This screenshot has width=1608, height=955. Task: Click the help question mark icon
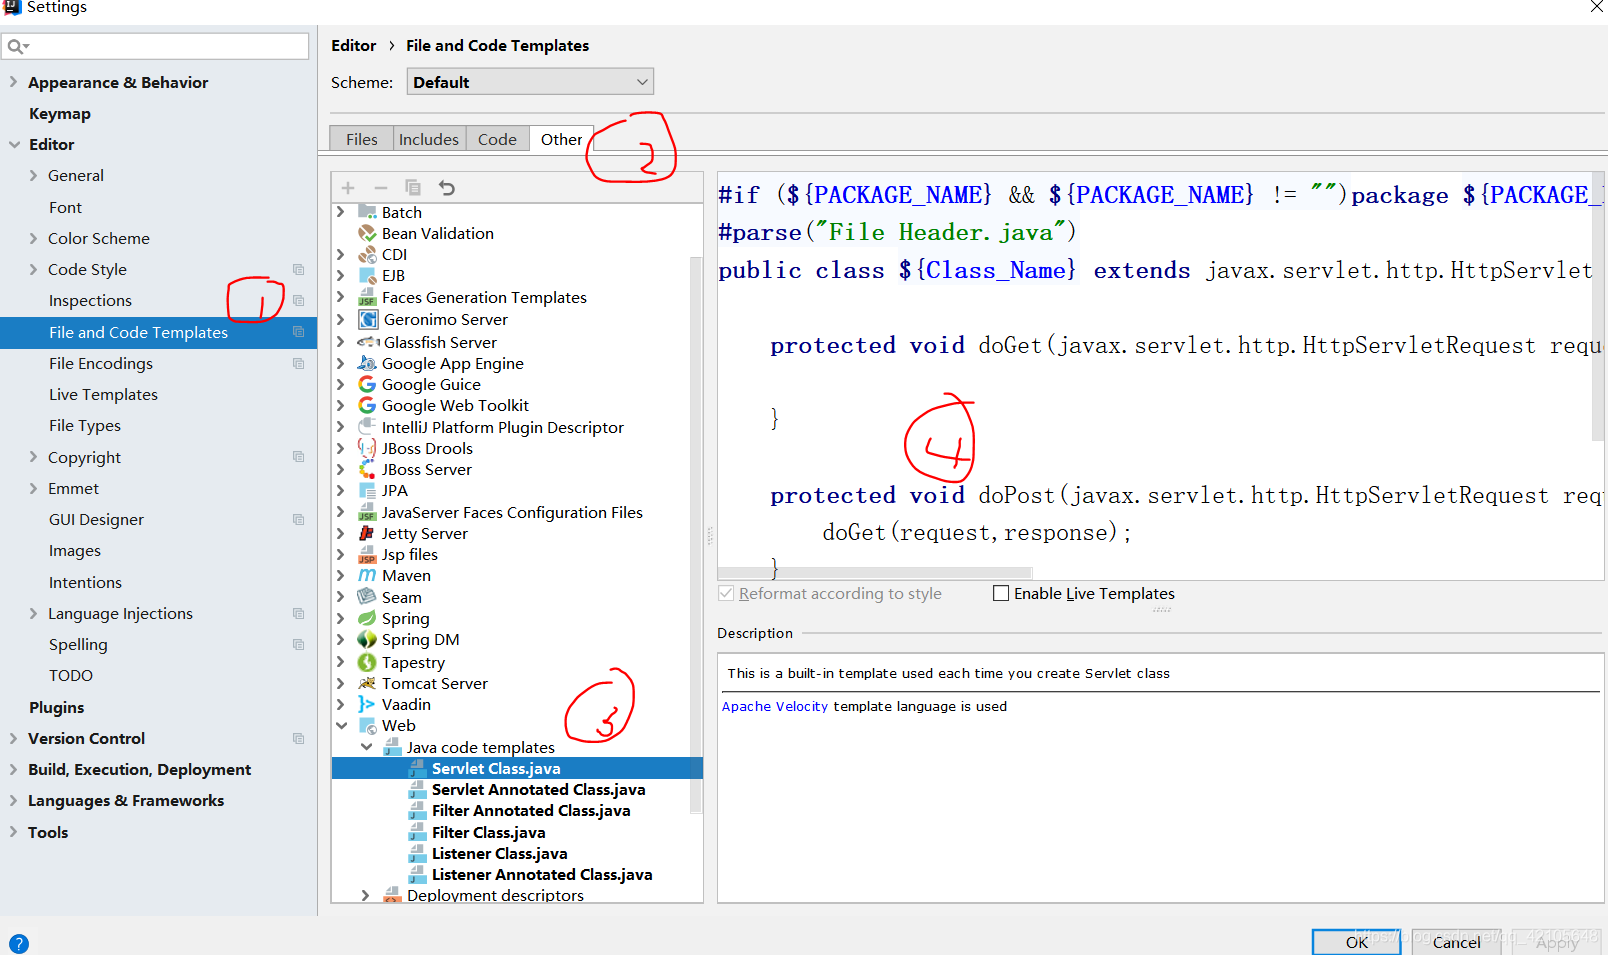(x=19, y=943)
